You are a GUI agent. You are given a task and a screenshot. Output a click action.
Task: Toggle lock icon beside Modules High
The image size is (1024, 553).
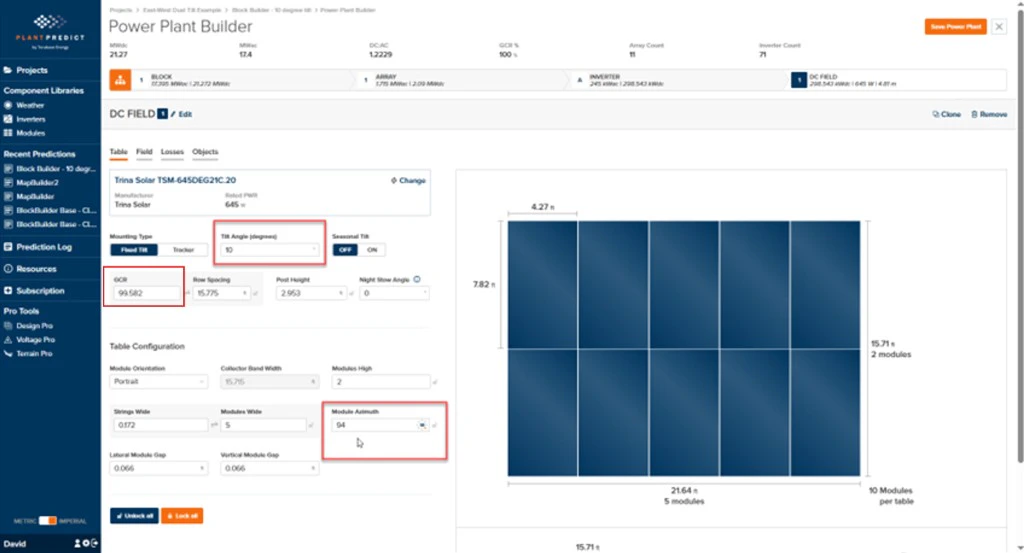[435, 382]
